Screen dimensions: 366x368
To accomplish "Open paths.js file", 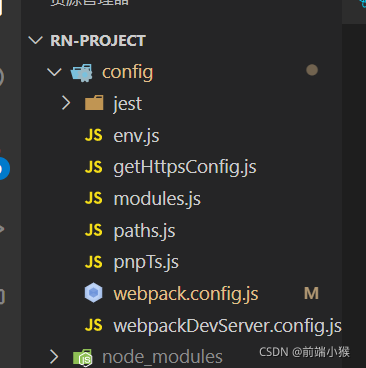I will click(x=144, y=231).
